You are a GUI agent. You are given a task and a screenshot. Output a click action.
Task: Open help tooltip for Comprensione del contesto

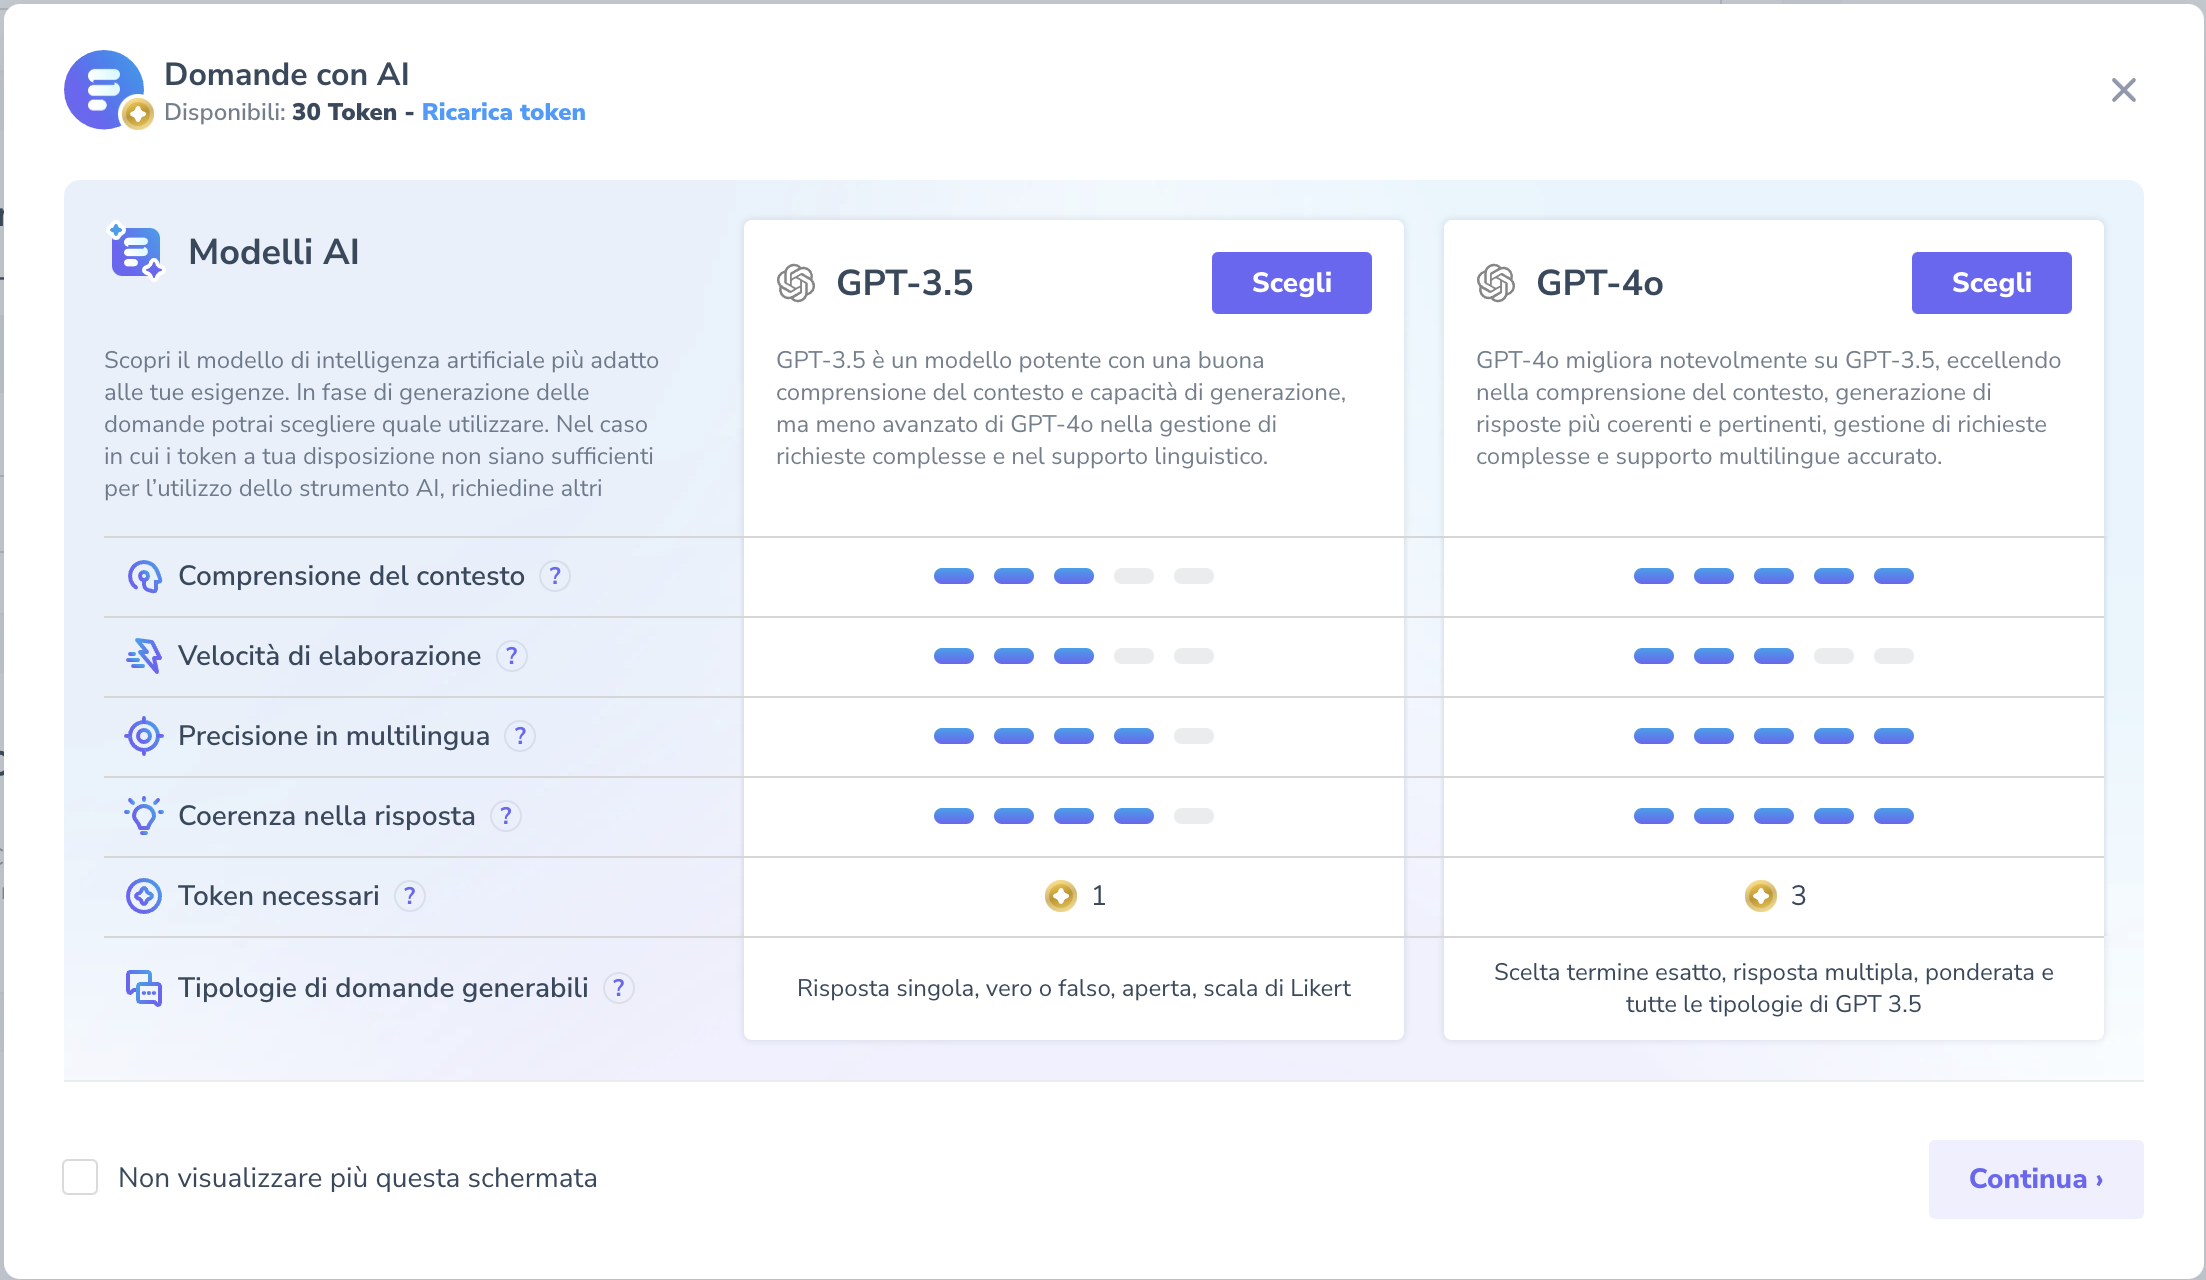tap(555, 576)
